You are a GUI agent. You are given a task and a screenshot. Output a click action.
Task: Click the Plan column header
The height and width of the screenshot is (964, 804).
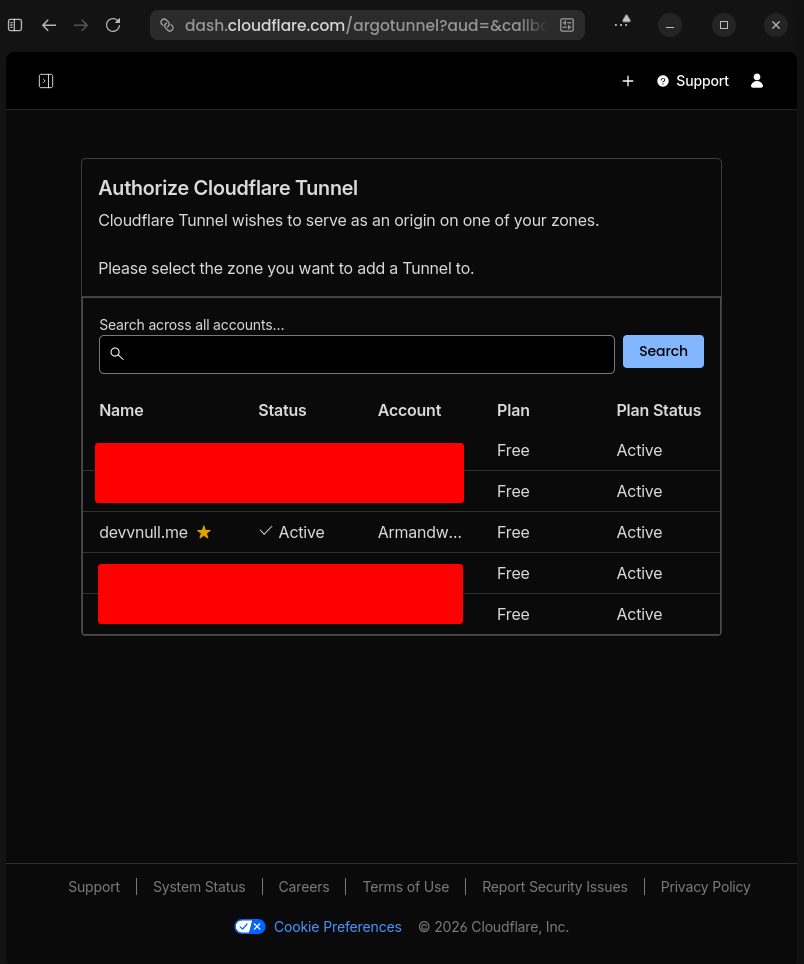[513, 410]
